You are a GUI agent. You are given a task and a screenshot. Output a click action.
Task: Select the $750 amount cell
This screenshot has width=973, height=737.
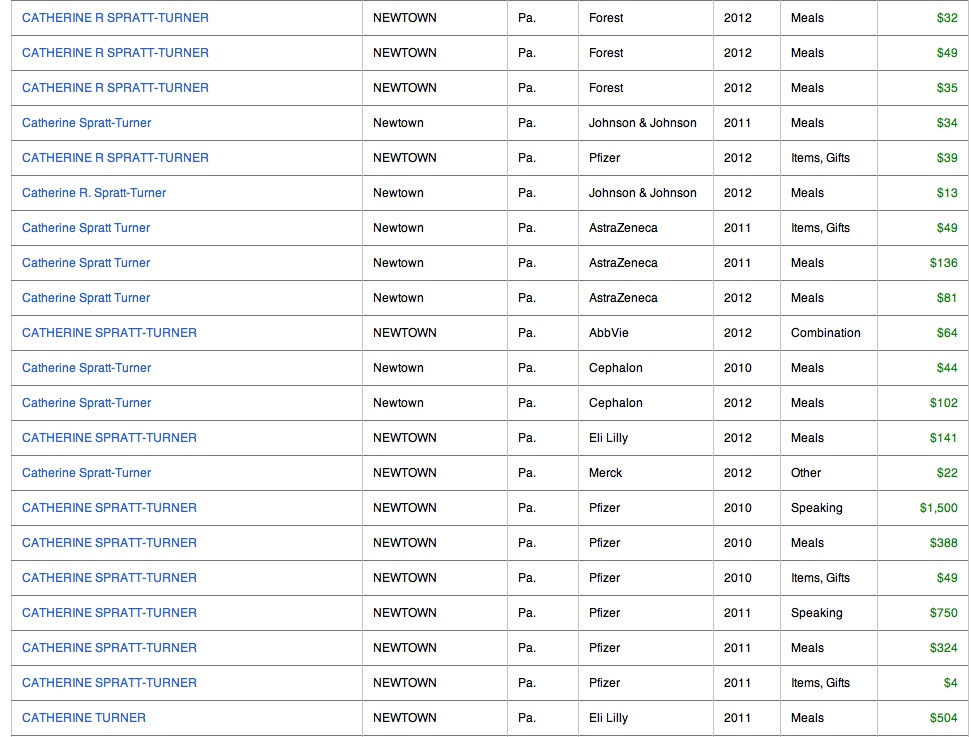[x=922, y=612]
